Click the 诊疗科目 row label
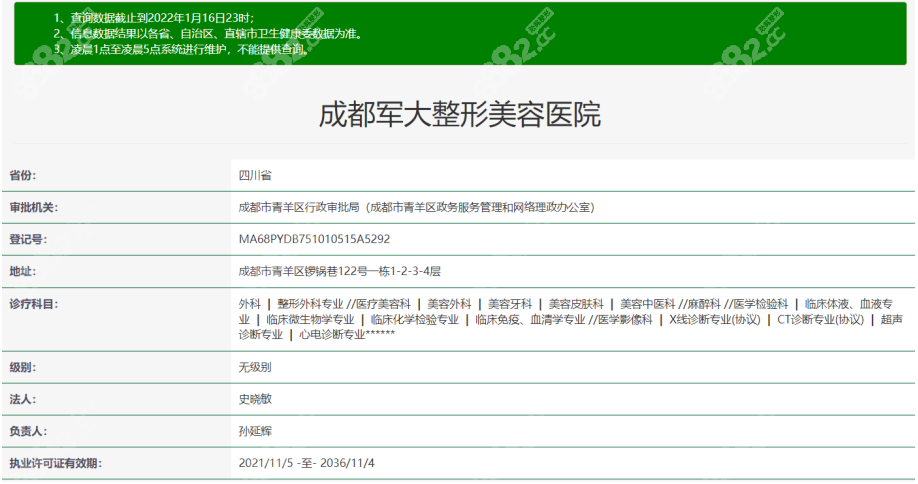This screenshot has width=918, height=484. point(33,304)
